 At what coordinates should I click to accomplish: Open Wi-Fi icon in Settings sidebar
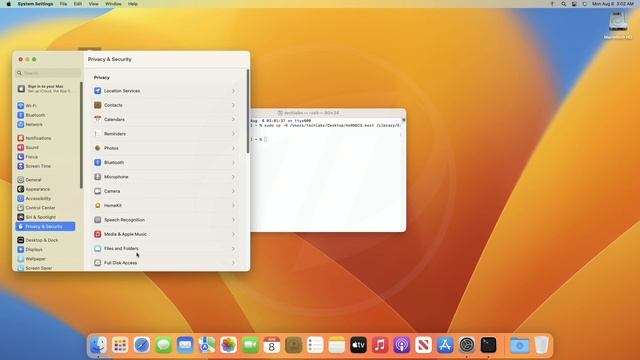coord(21,106)
